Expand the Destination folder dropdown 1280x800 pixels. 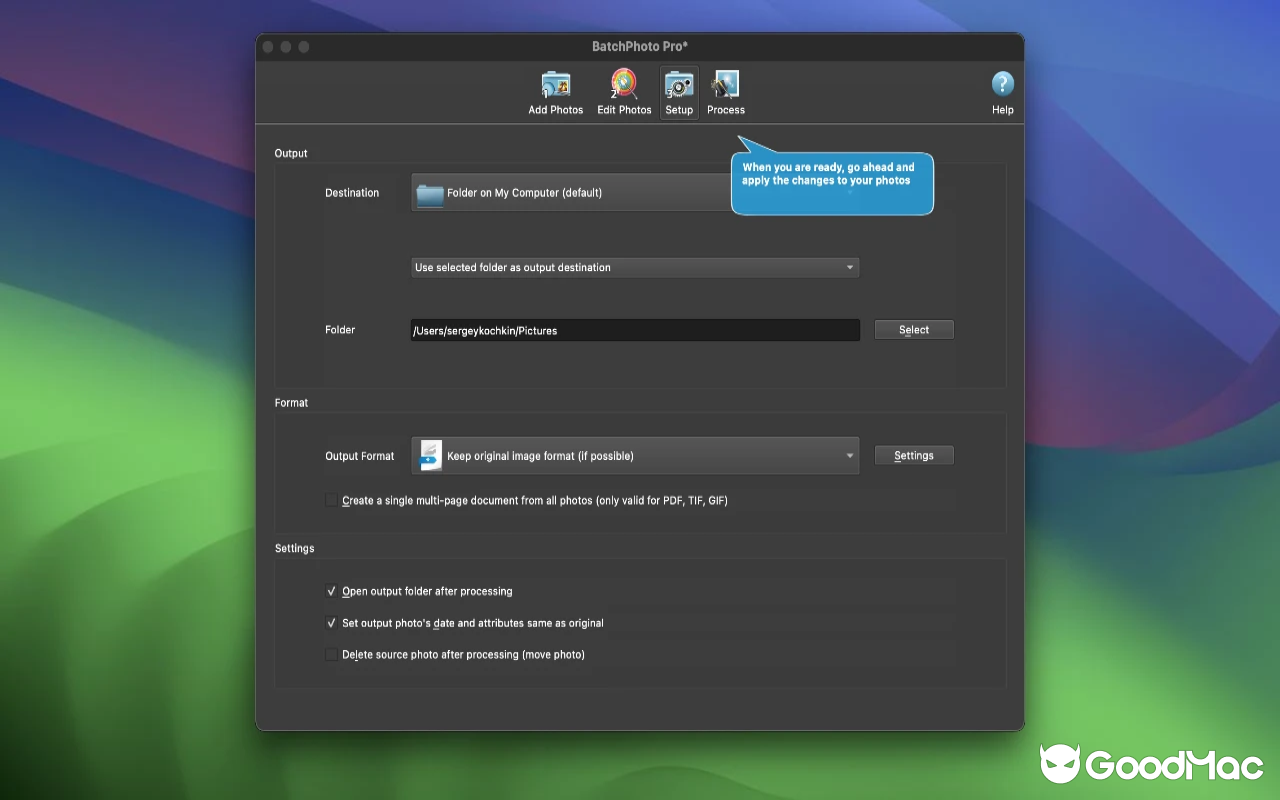click(600, 192)
